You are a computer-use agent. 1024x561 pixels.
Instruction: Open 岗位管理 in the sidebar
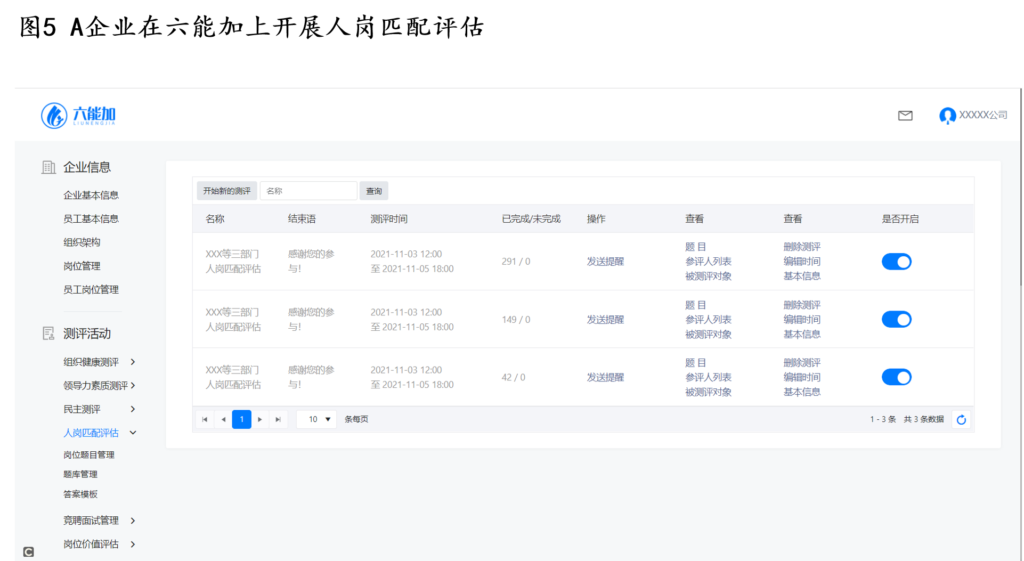tap(82, 266)
